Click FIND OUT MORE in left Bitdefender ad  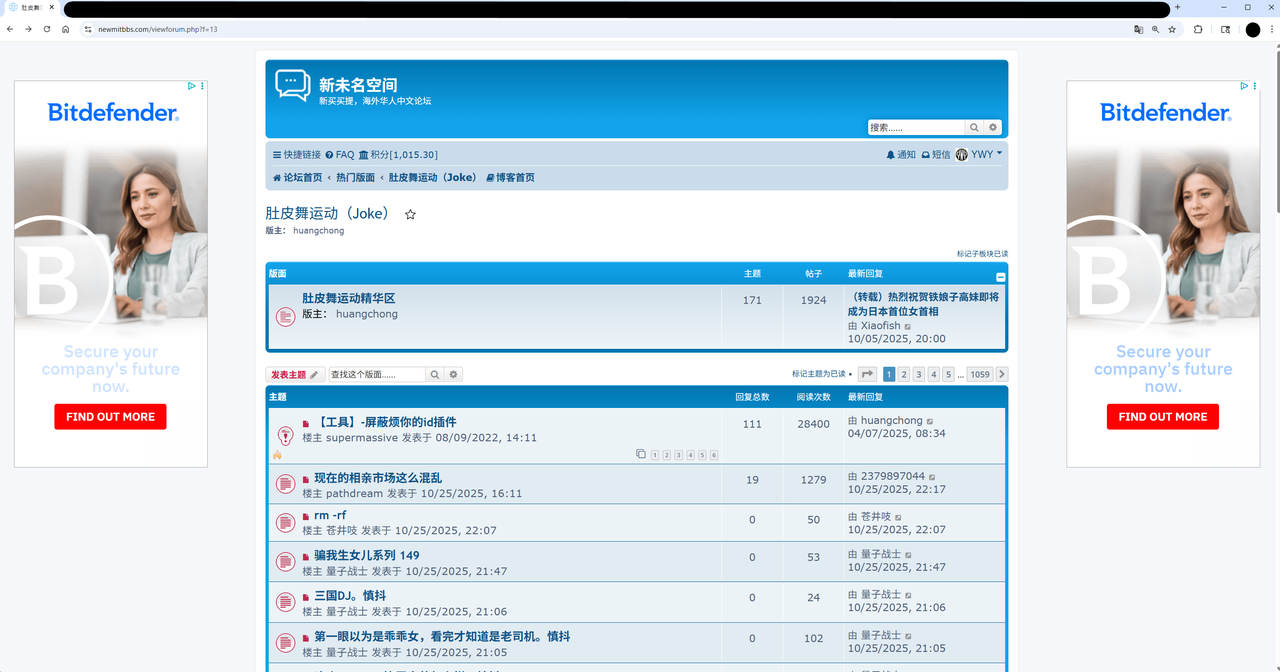110,417
